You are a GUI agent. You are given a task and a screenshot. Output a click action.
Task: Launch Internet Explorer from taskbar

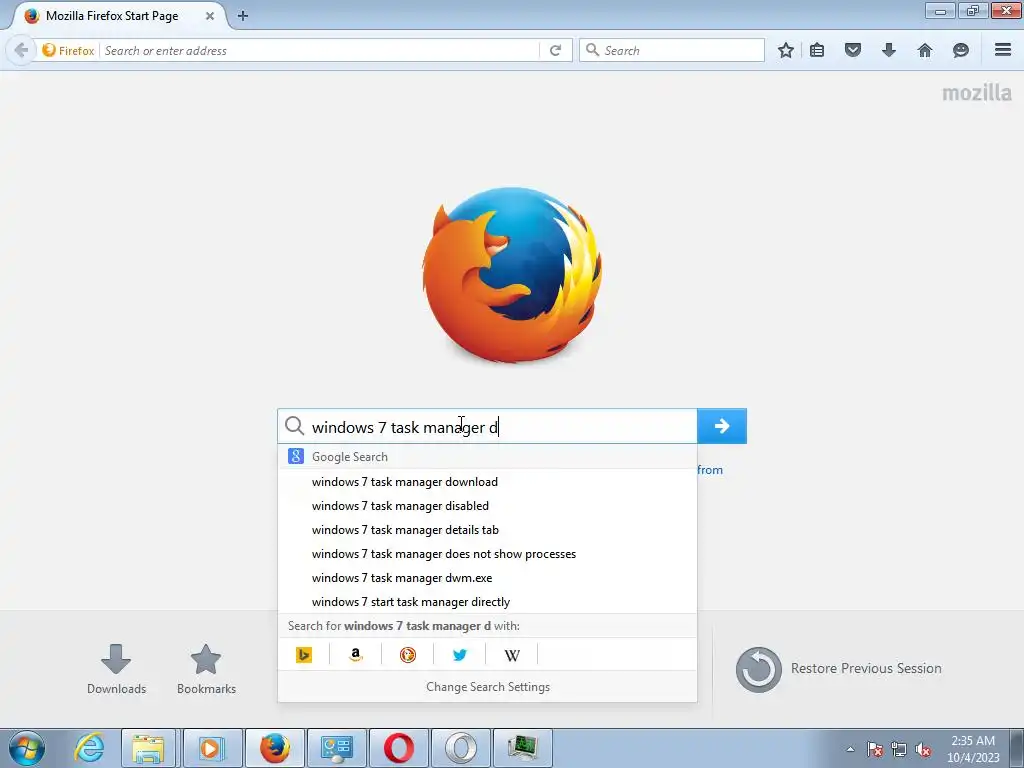pyautogui.click(x=89, y=748)
